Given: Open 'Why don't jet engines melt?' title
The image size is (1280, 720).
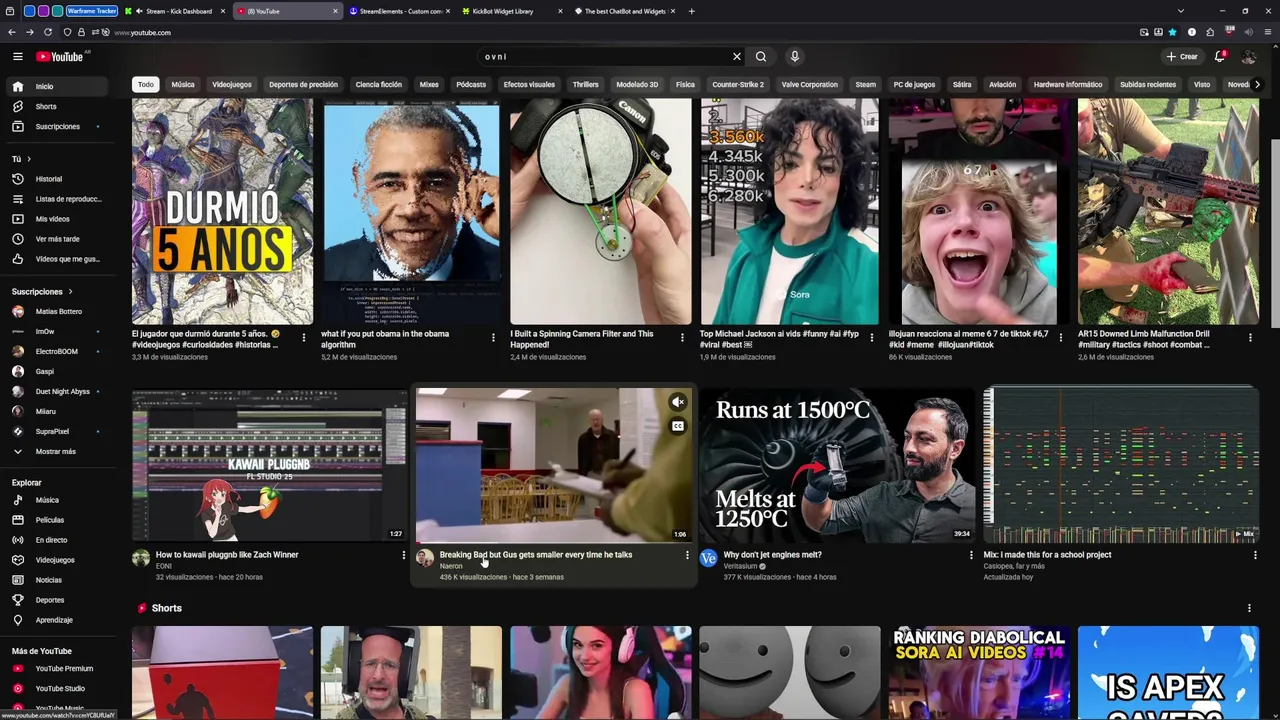Looking at the screenshot, I should (773, 555).
